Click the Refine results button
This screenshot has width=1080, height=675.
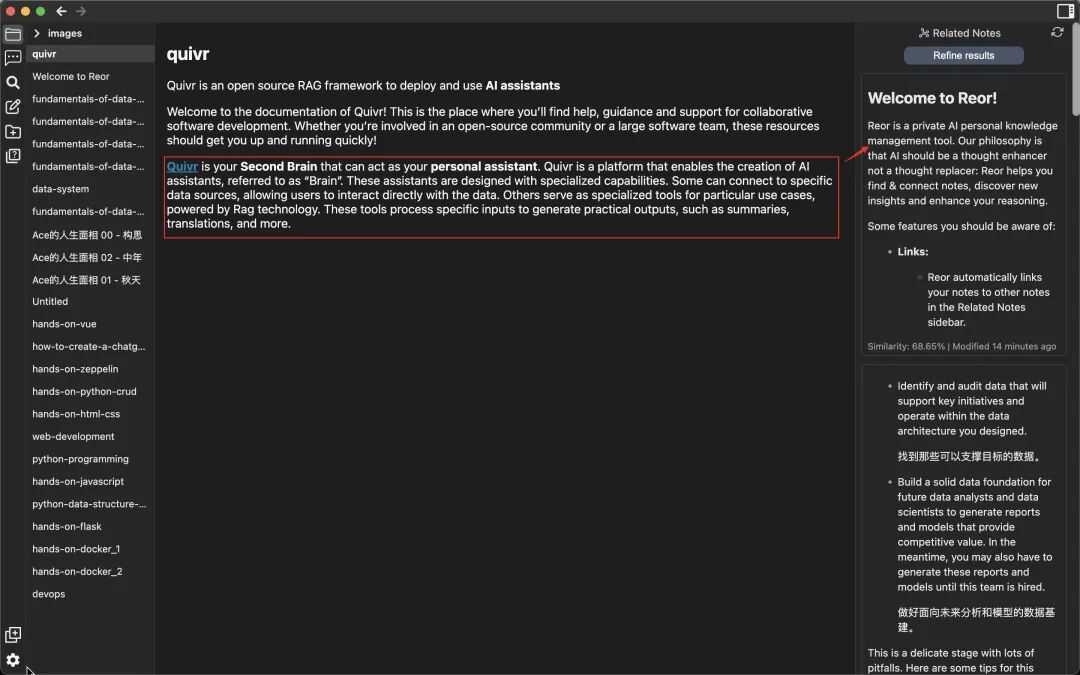tap(964, 55)
